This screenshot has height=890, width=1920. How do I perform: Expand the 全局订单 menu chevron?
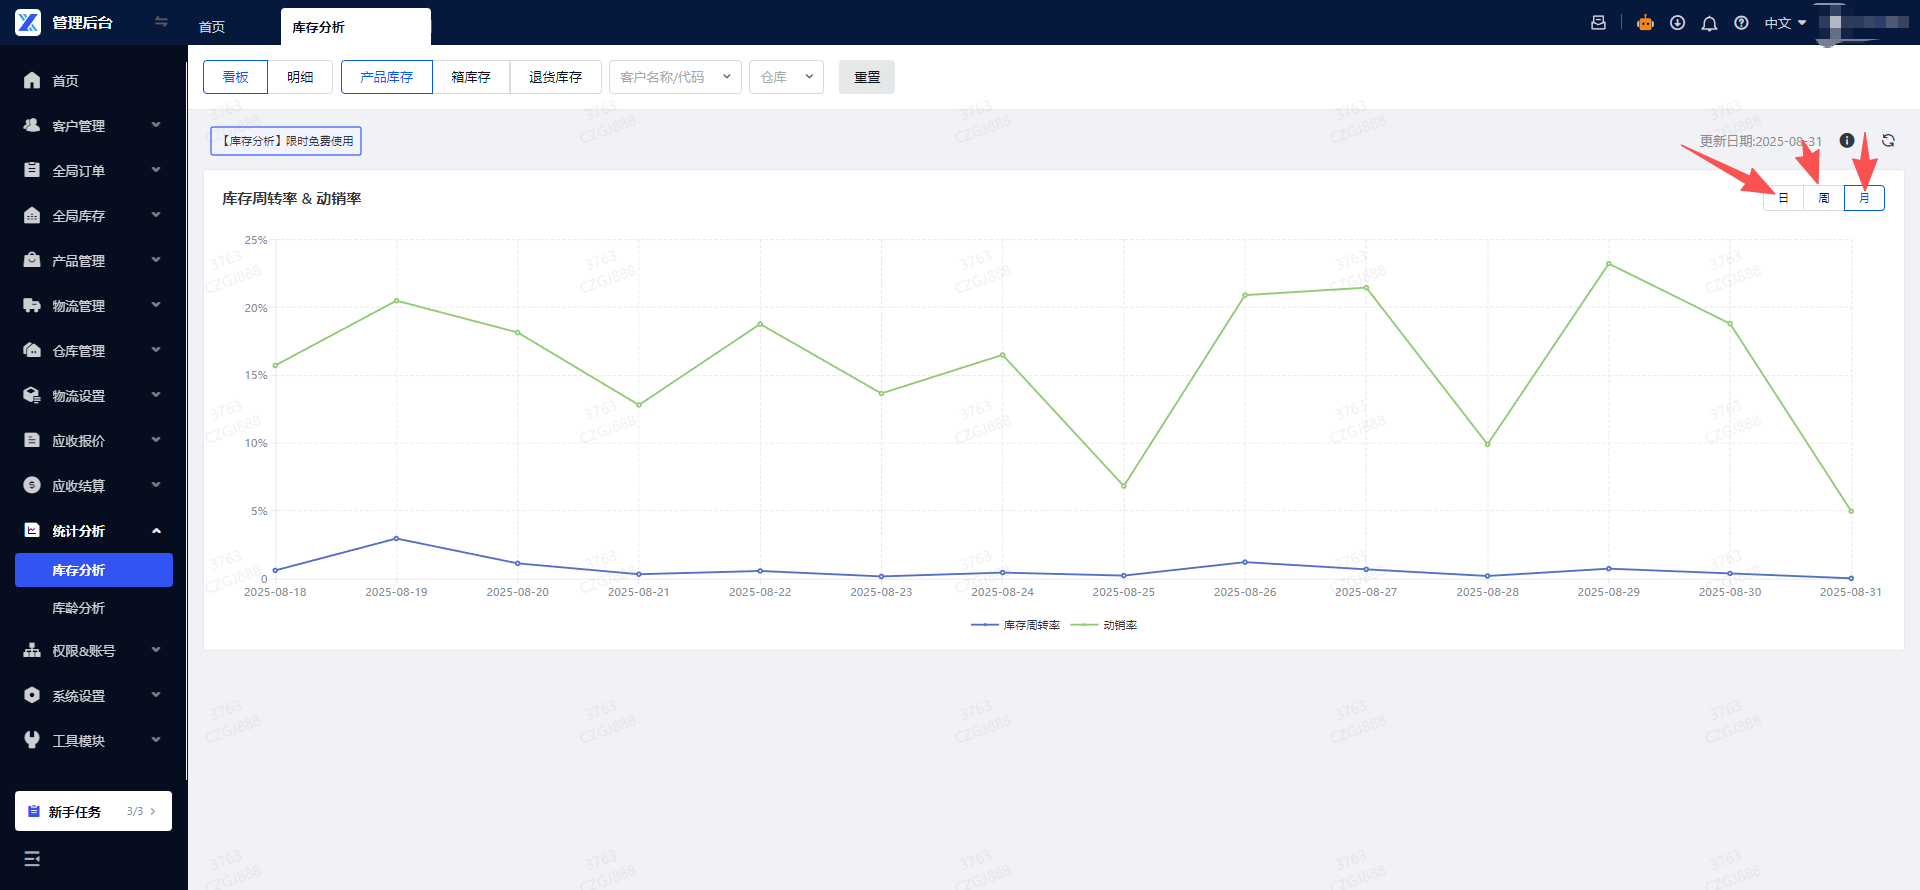coord(156,170)
